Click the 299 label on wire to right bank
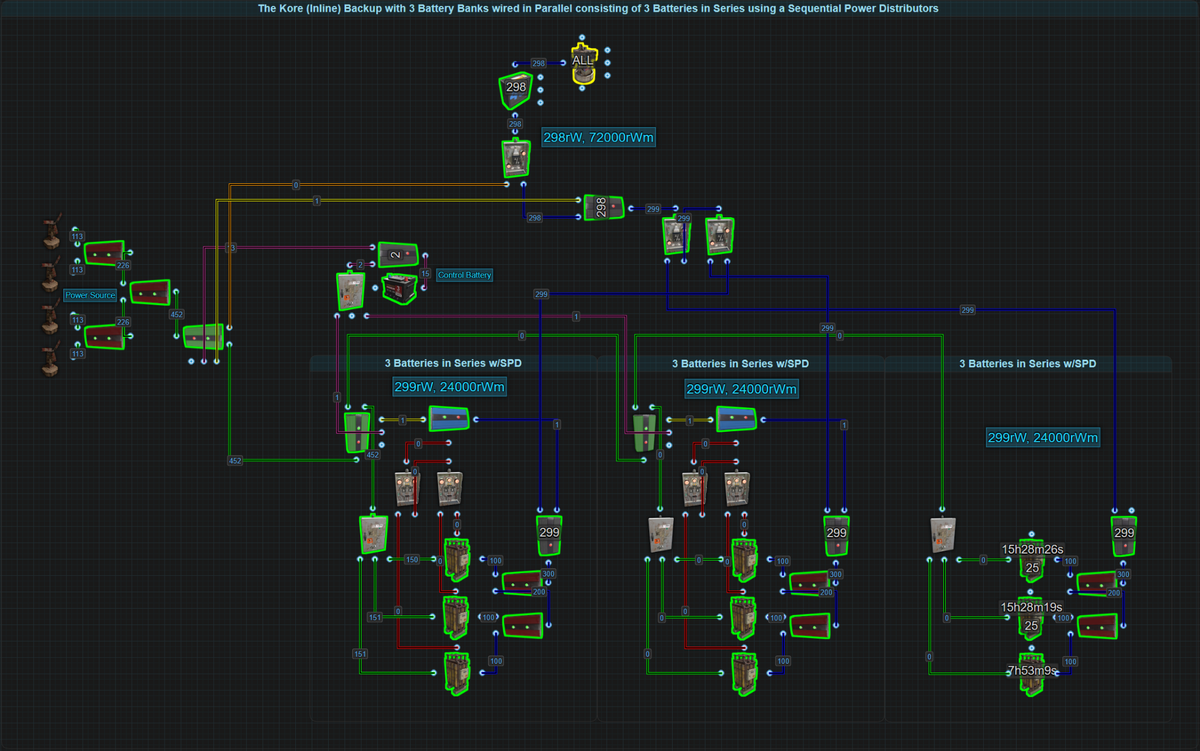The image size is (1200, 751). coord(967,310)
